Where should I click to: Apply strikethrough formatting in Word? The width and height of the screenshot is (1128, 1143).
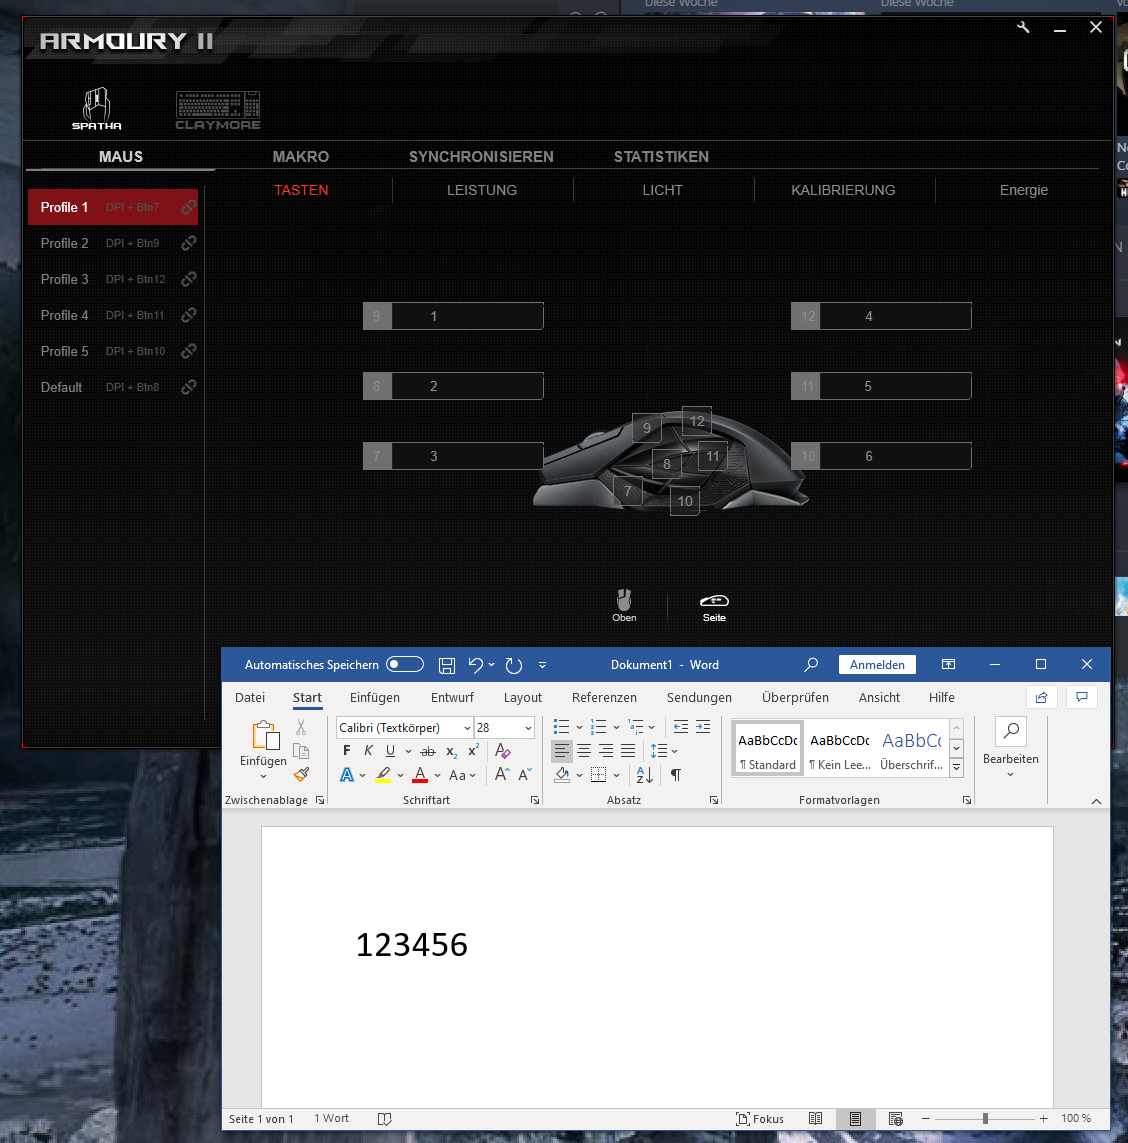(428, 751)
